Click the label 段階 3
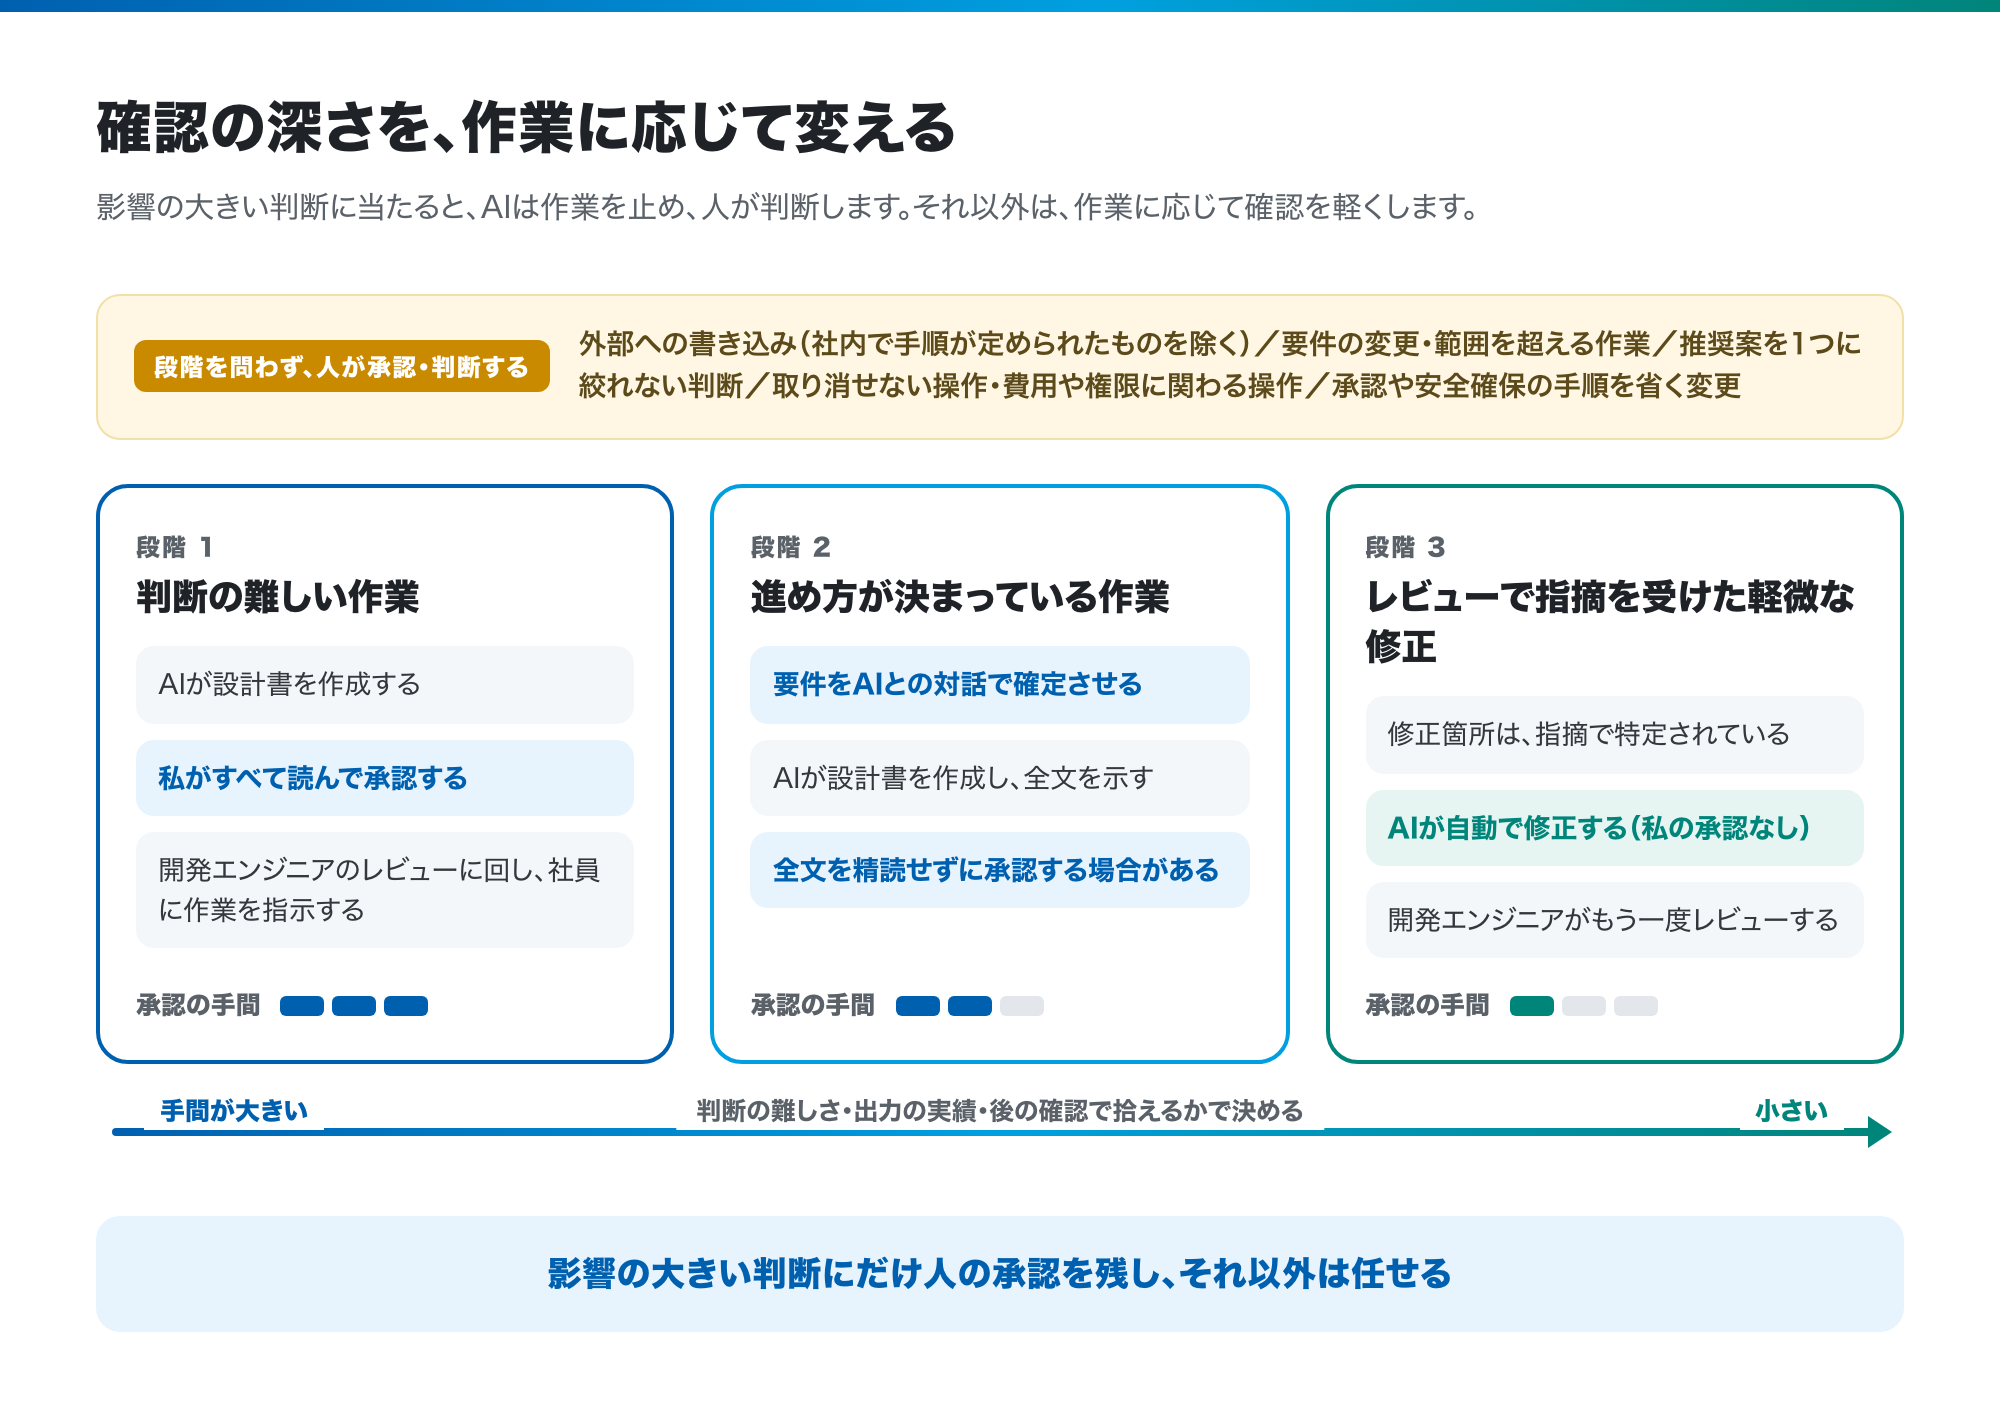Viewport: 2000px width, 1414px height. tap(1405, 547)
